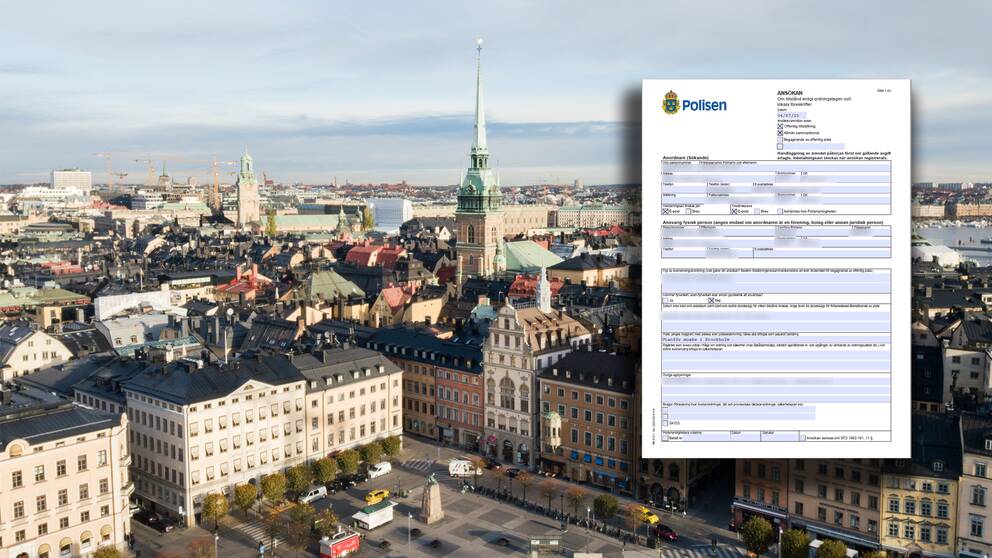Click the yellow car in the square
This screenshot has height=558, width=992.
point(376,496)
